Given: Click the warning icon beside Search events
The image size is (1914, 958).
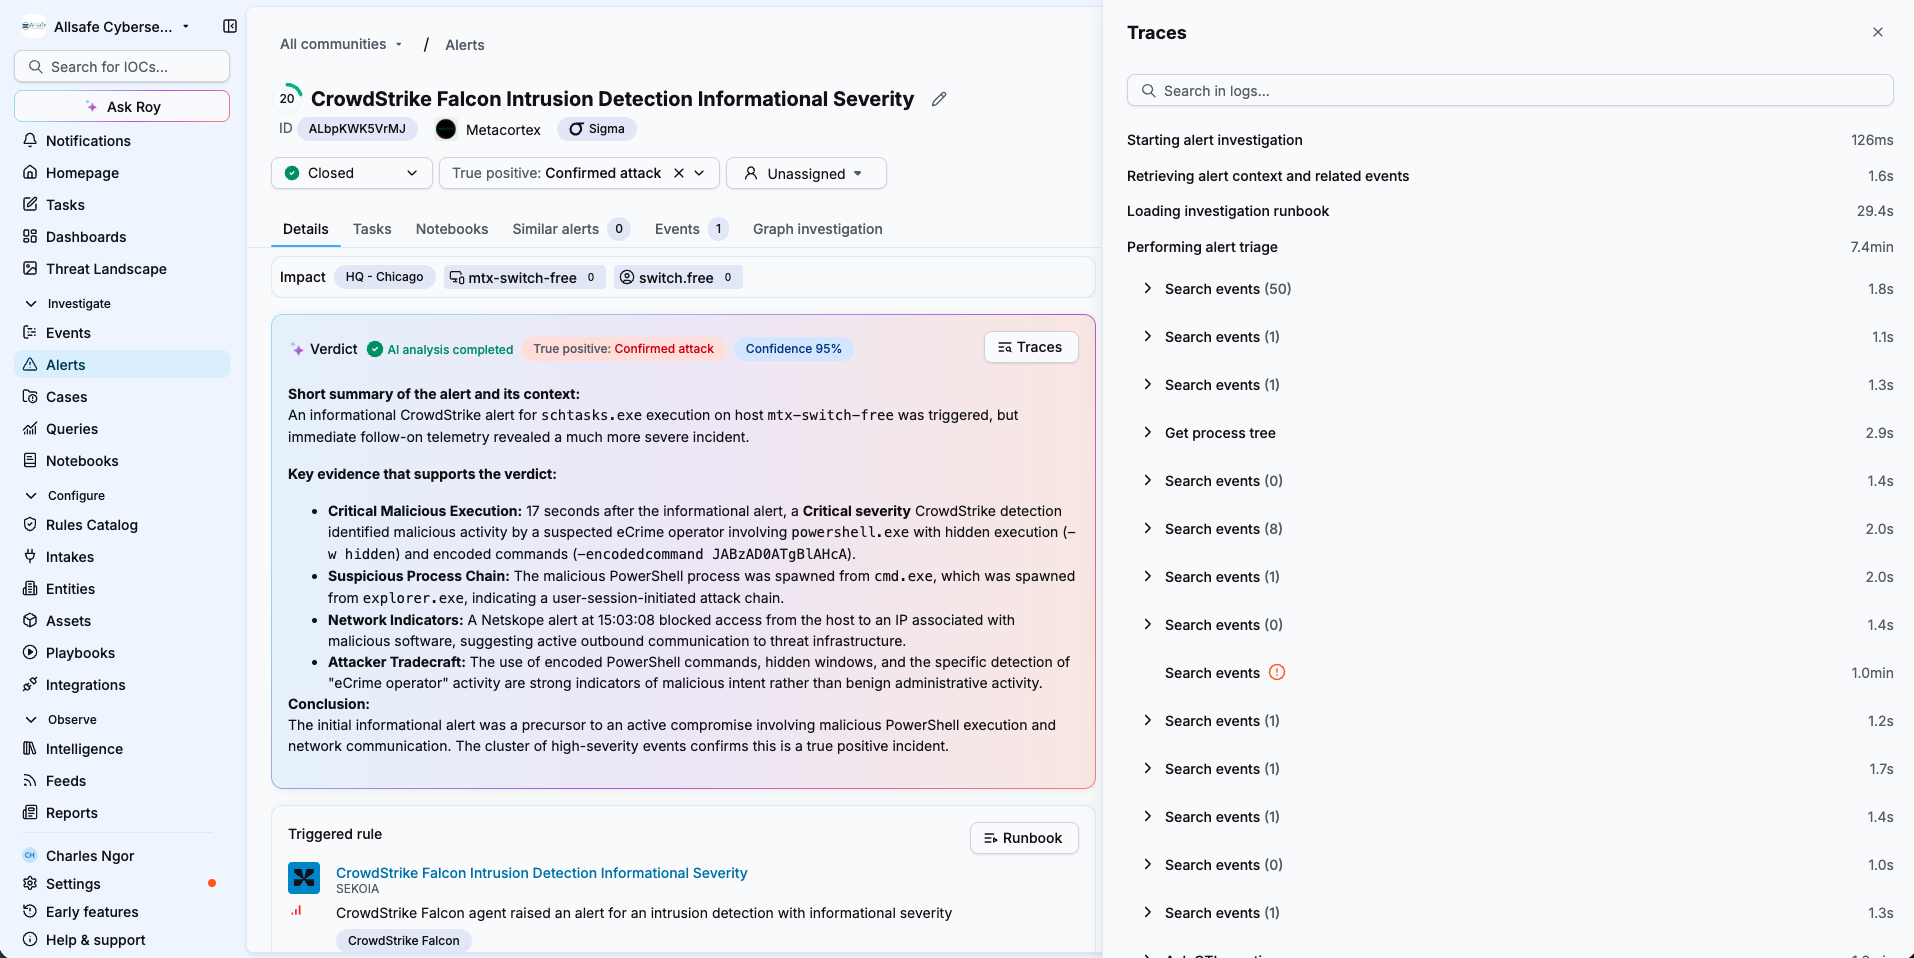Looking at the screenshot, I should 1277,672.
